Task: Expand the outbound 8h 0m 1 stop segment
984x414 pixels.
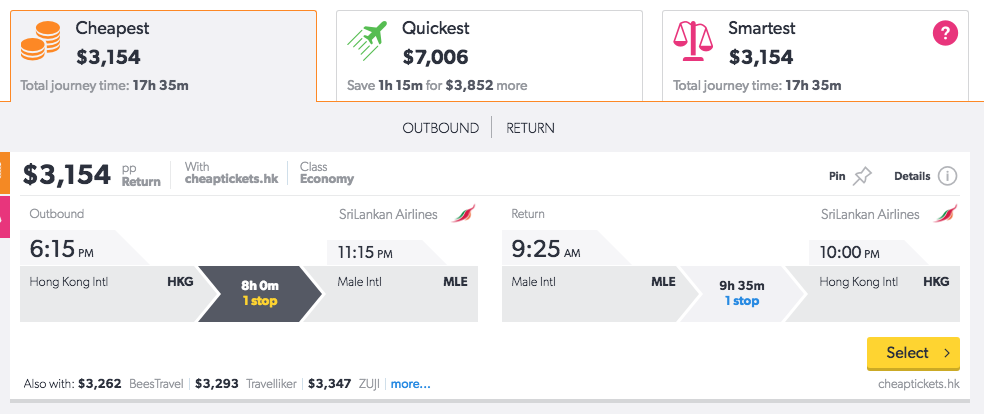Action: [x=260, y=294]
